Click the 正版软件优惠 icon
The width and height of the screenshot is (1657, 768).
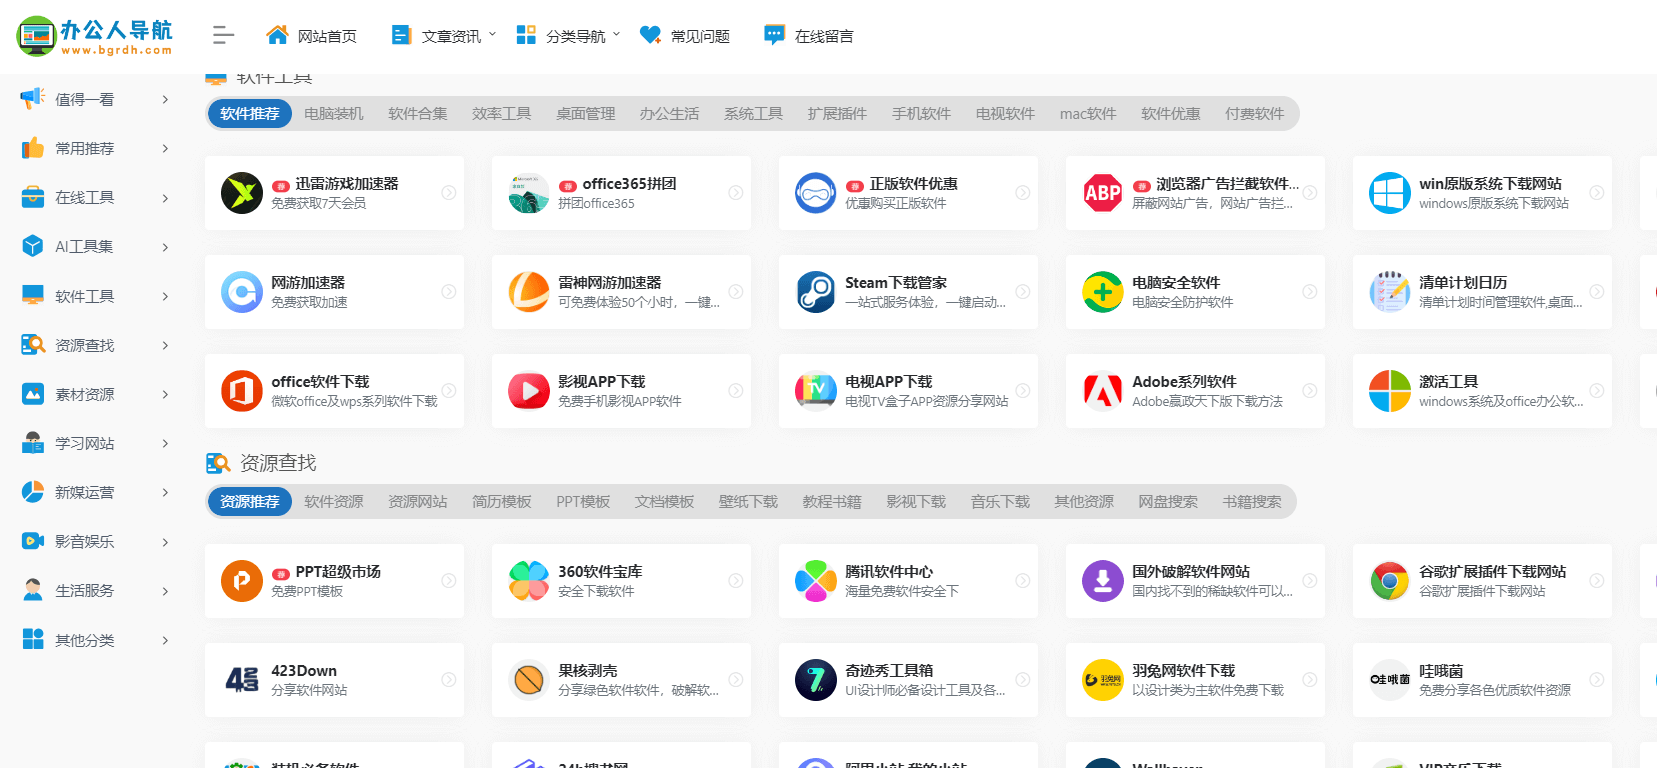coord(816,193)
